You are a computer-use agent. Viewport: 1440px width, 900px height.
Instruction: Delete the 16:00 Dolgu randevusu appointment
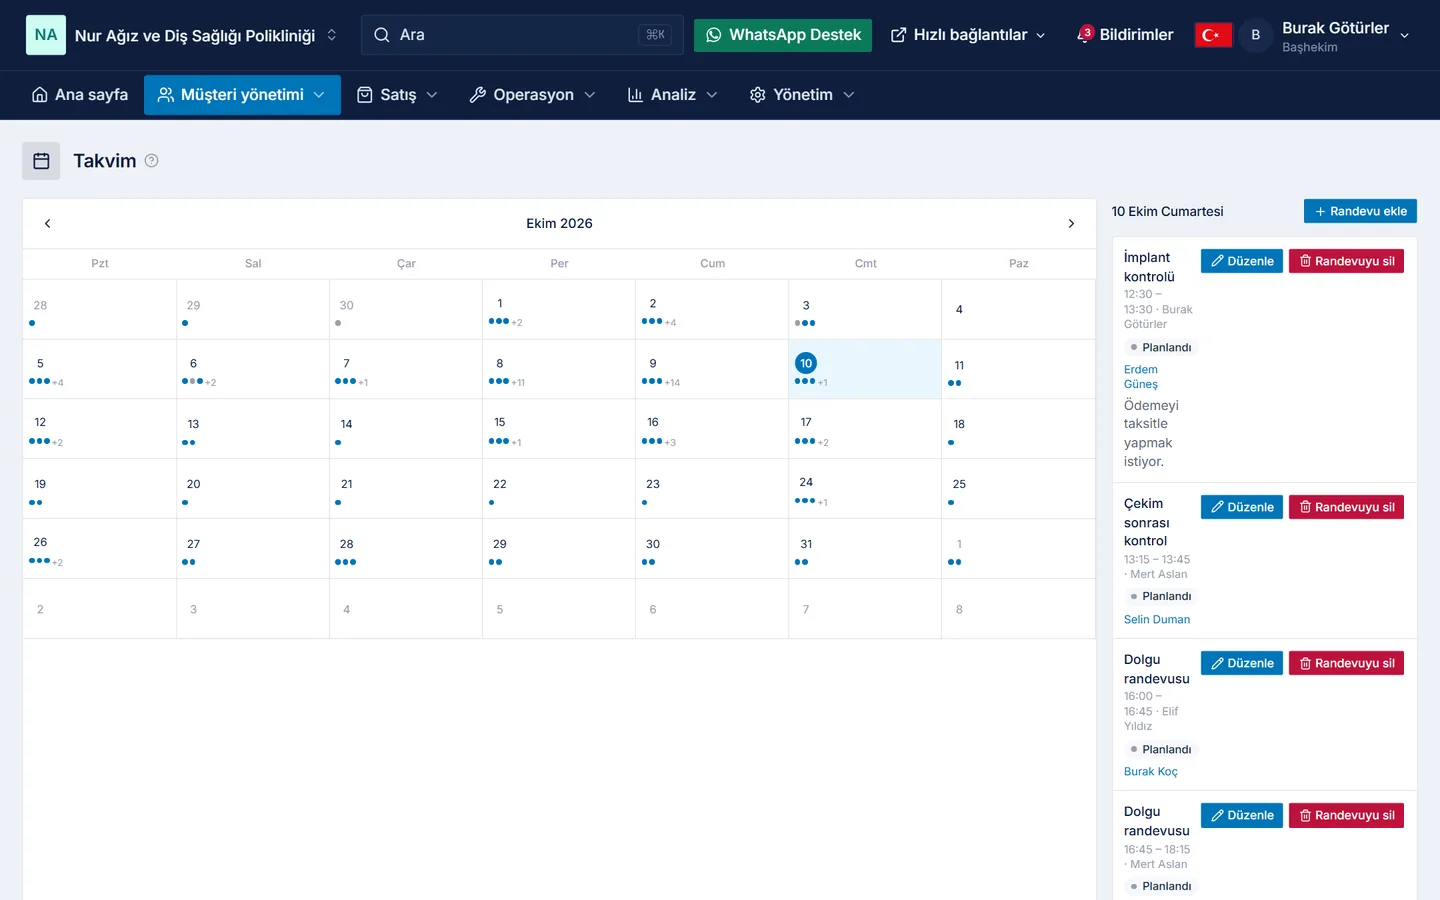tap(1346, 663)
